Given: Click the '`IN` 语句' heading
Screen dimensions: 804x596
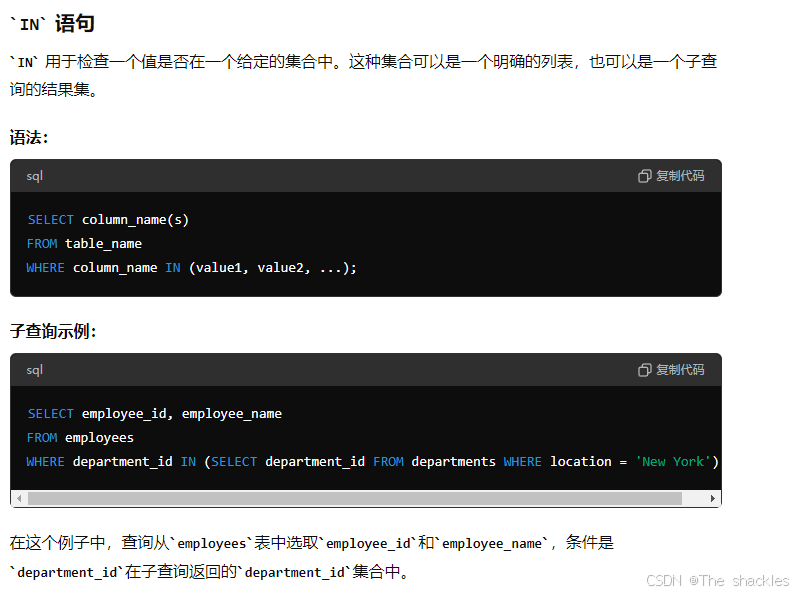Looking at the screenshot, I should point(52,24).
